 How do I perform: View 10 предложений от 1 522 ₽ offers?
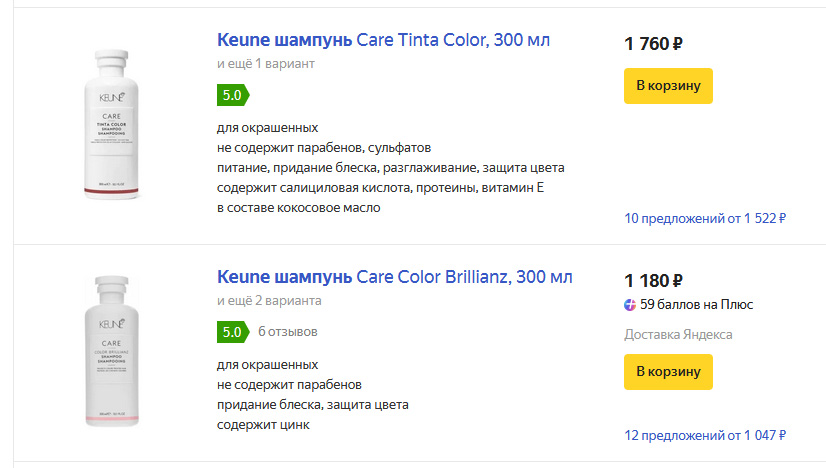(705, 218)
